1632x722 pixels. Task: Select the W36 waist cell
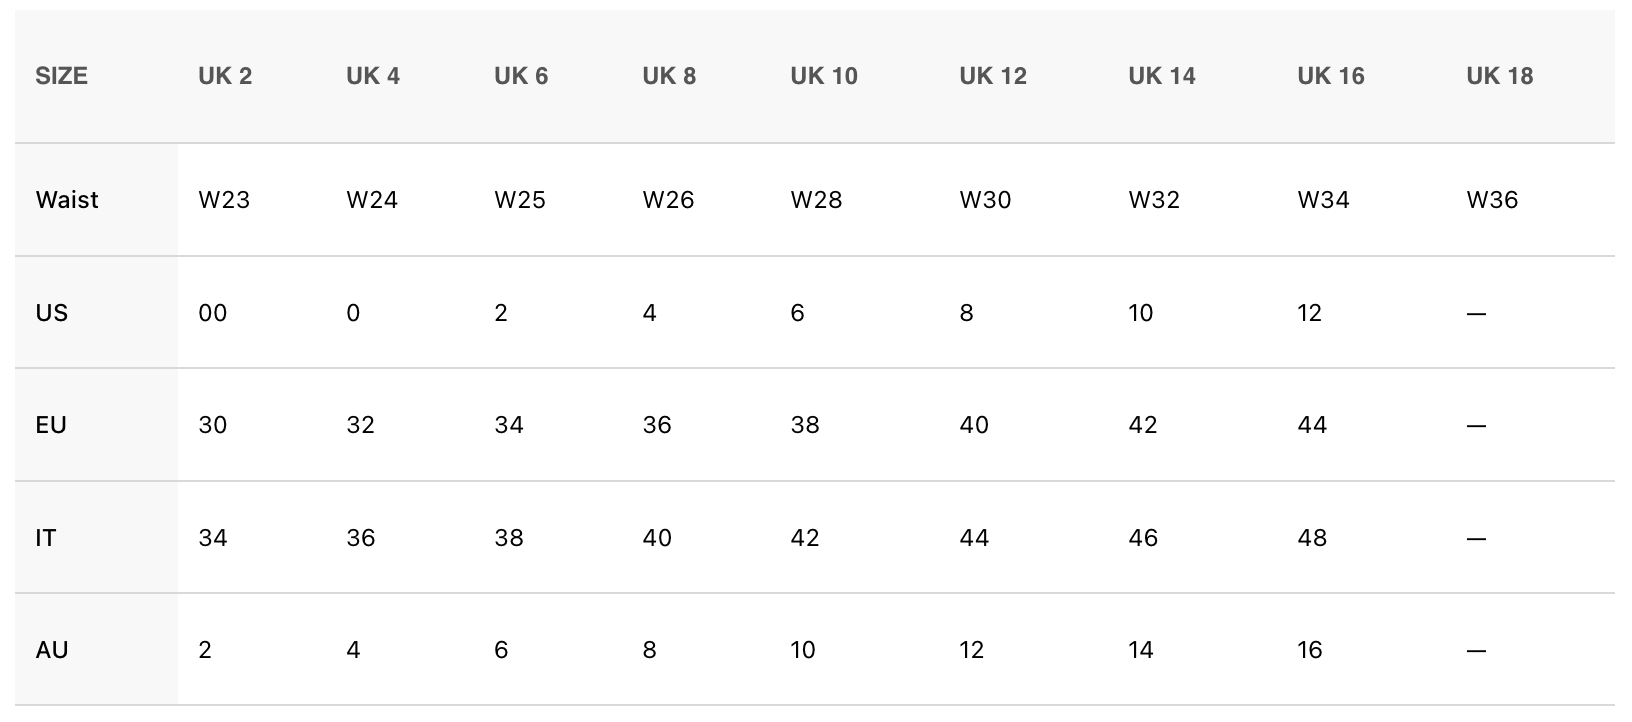coord(1492,200)
